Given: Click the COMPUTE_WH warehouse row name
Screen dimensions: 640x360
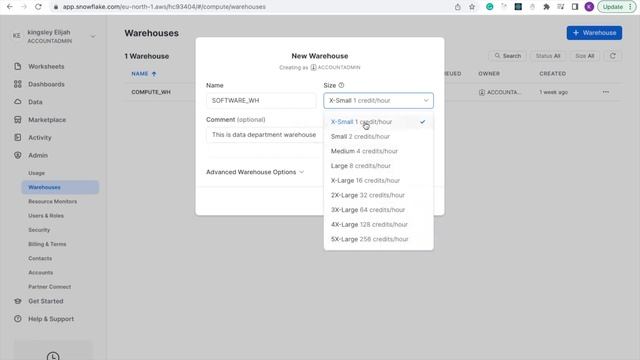Looking at the screenshot, I should [x=151, y=92].
